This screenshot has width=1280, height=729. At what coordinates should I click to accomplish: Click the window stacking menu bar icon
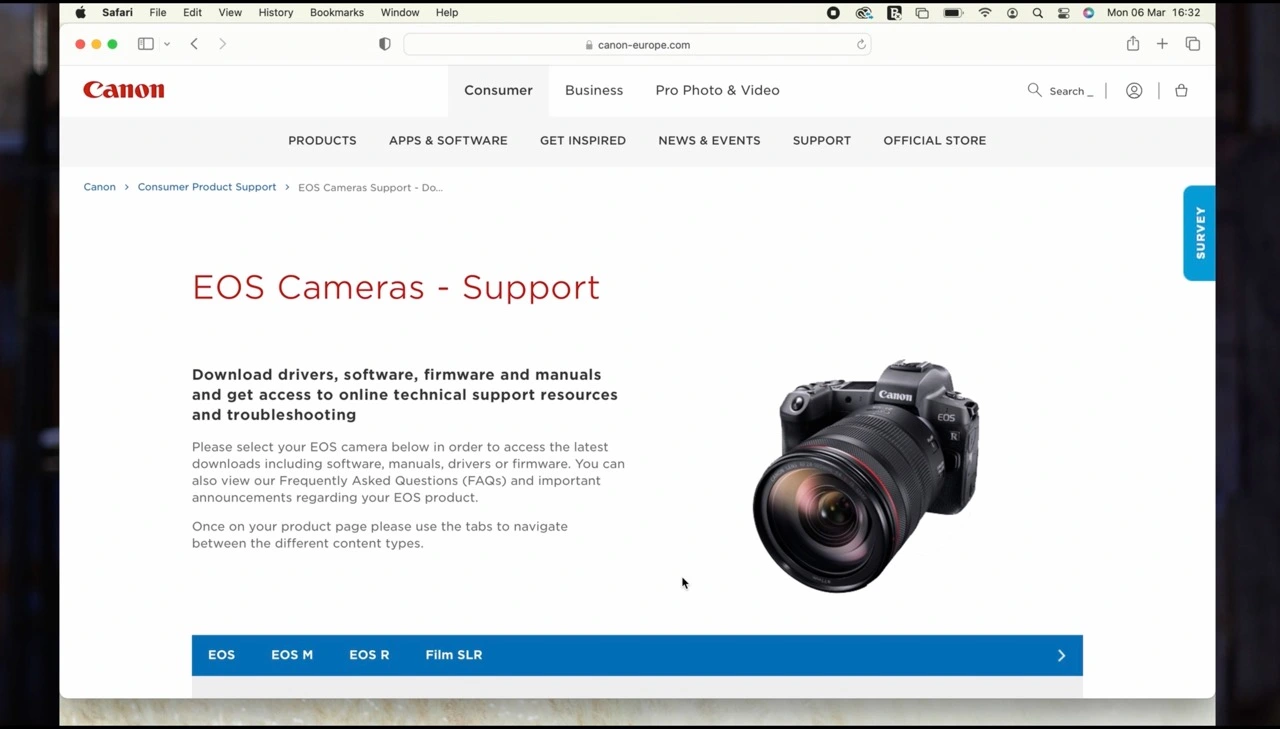(922, 13)
